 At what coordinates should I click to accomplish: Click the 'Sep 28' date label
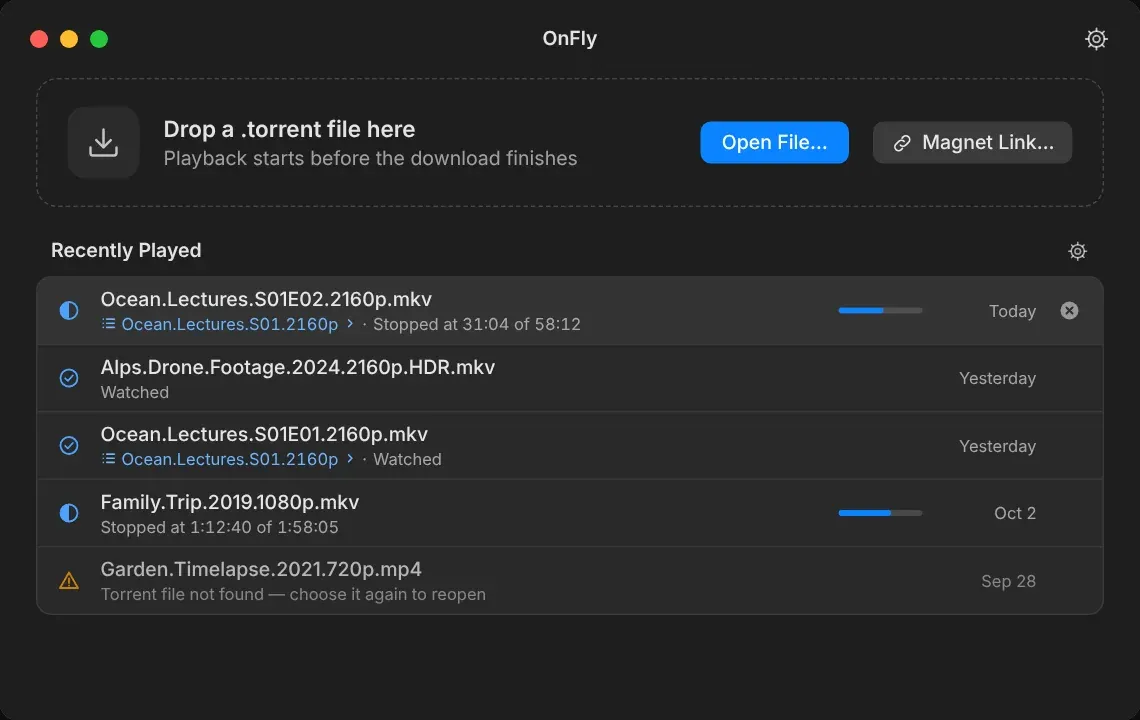(x=1008, y=581)
